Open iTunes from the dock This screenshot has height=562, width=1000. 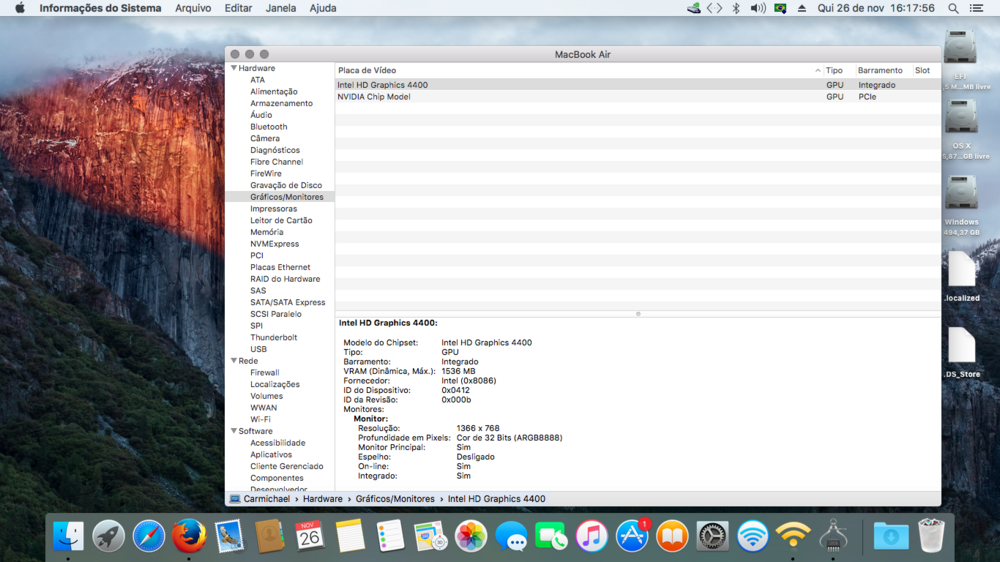[x=592, y=537]
